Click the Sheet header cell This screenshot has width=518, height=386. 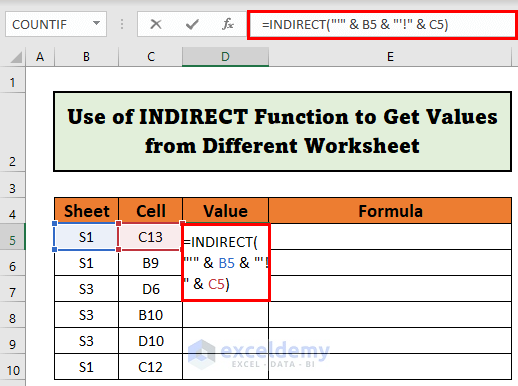click(86, 211)
